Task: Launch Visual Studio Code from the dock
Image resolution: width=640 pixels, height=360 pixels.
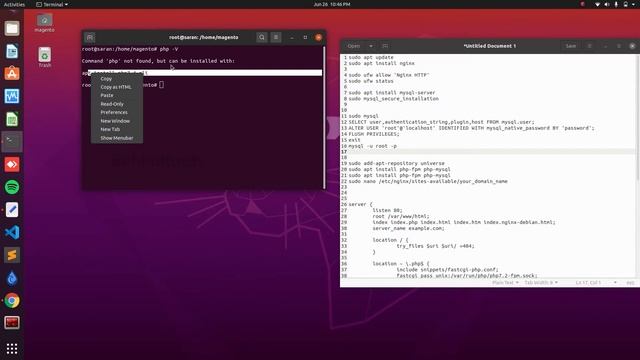Action: click(x=12, y=232)
